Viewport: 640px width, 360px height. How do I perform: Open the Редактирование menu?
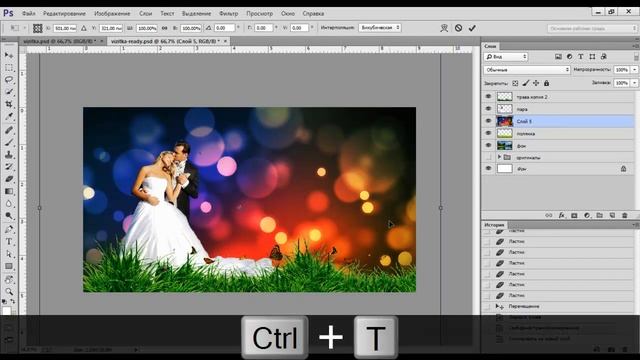pyautogui.click(x=64, y=13)
